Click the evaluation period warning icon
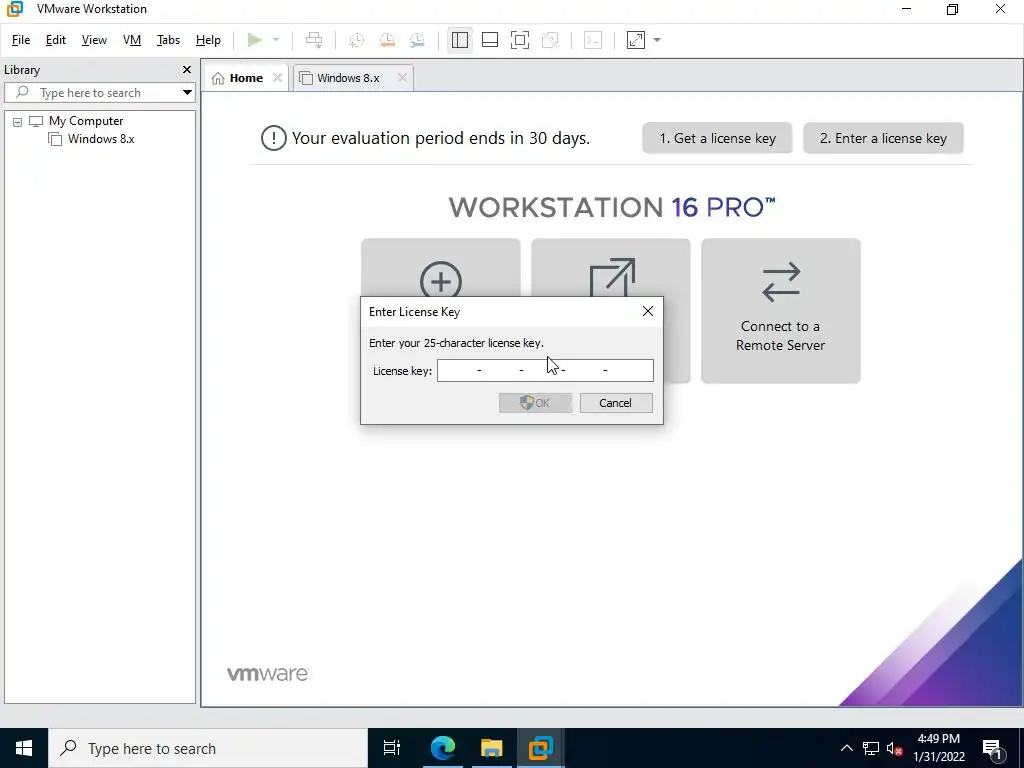 274,138
